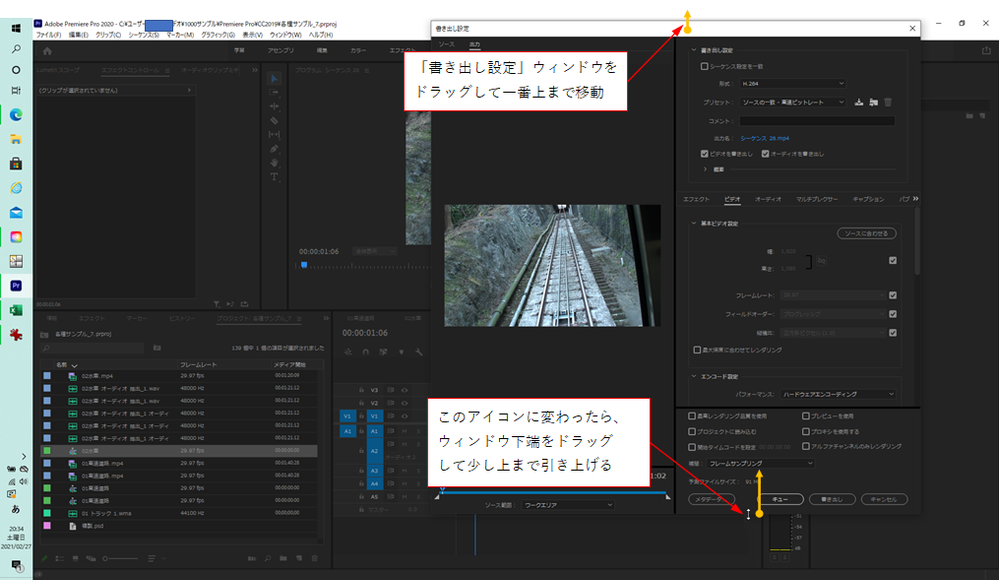Click the 'キュー' button
The image size is (999, 580).
tap(780, 499)
